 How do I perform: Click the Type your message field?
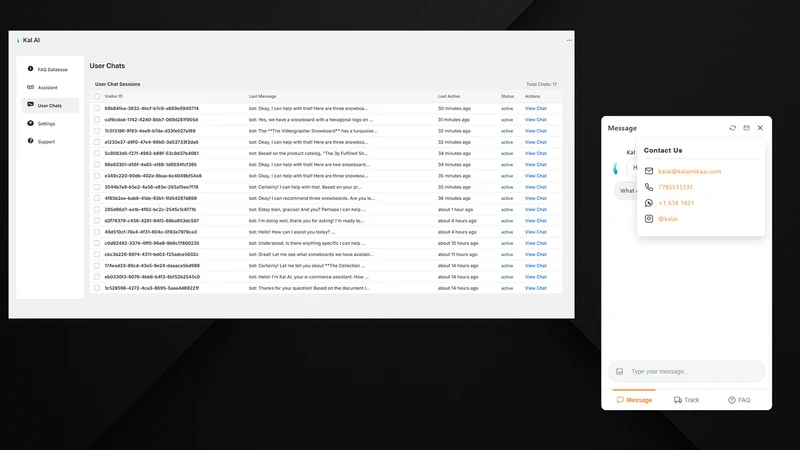click(x=686, y=371)
